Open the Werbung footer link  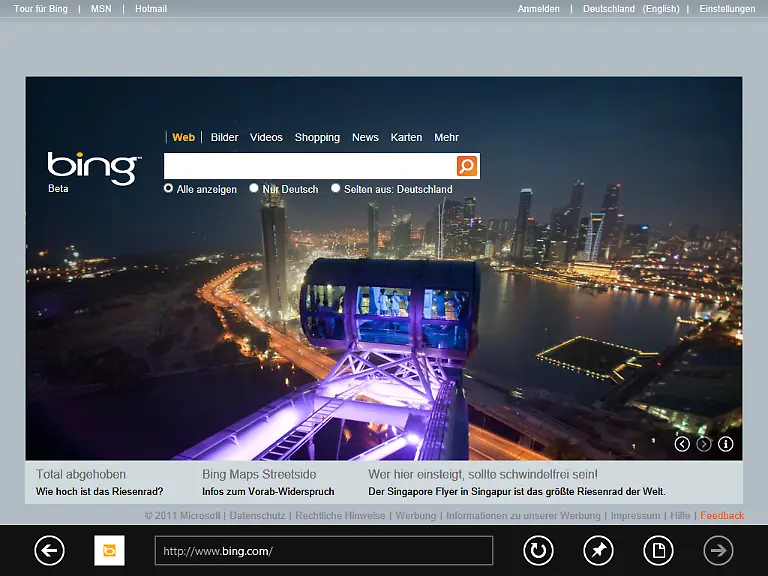click(x=415, y=515)
